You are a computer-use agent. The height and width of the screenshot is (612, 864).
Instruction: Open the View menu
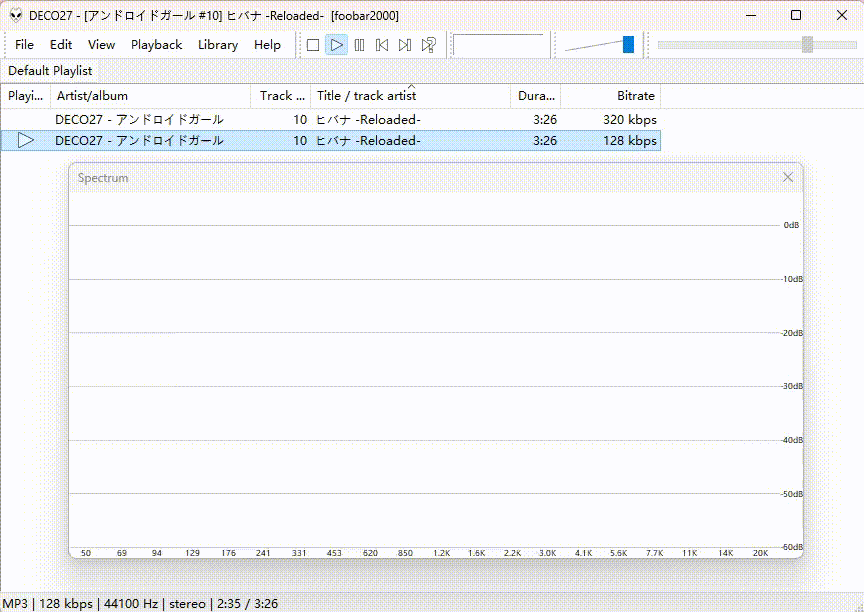(101, 45)
